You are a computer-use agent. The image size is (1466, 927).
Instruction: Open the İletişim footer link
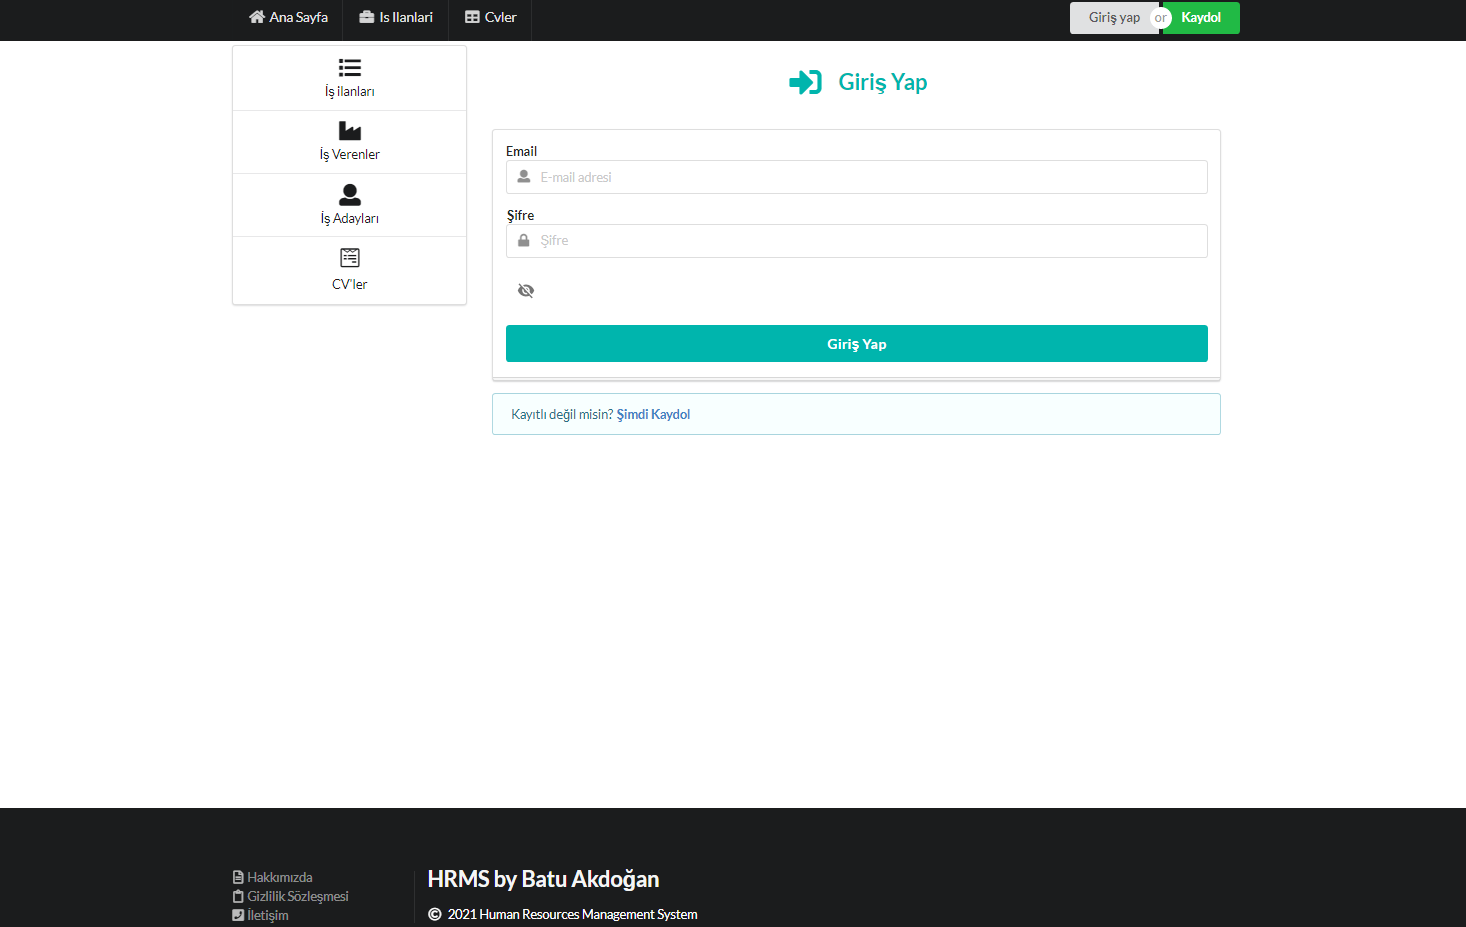[x=268, y=915]
